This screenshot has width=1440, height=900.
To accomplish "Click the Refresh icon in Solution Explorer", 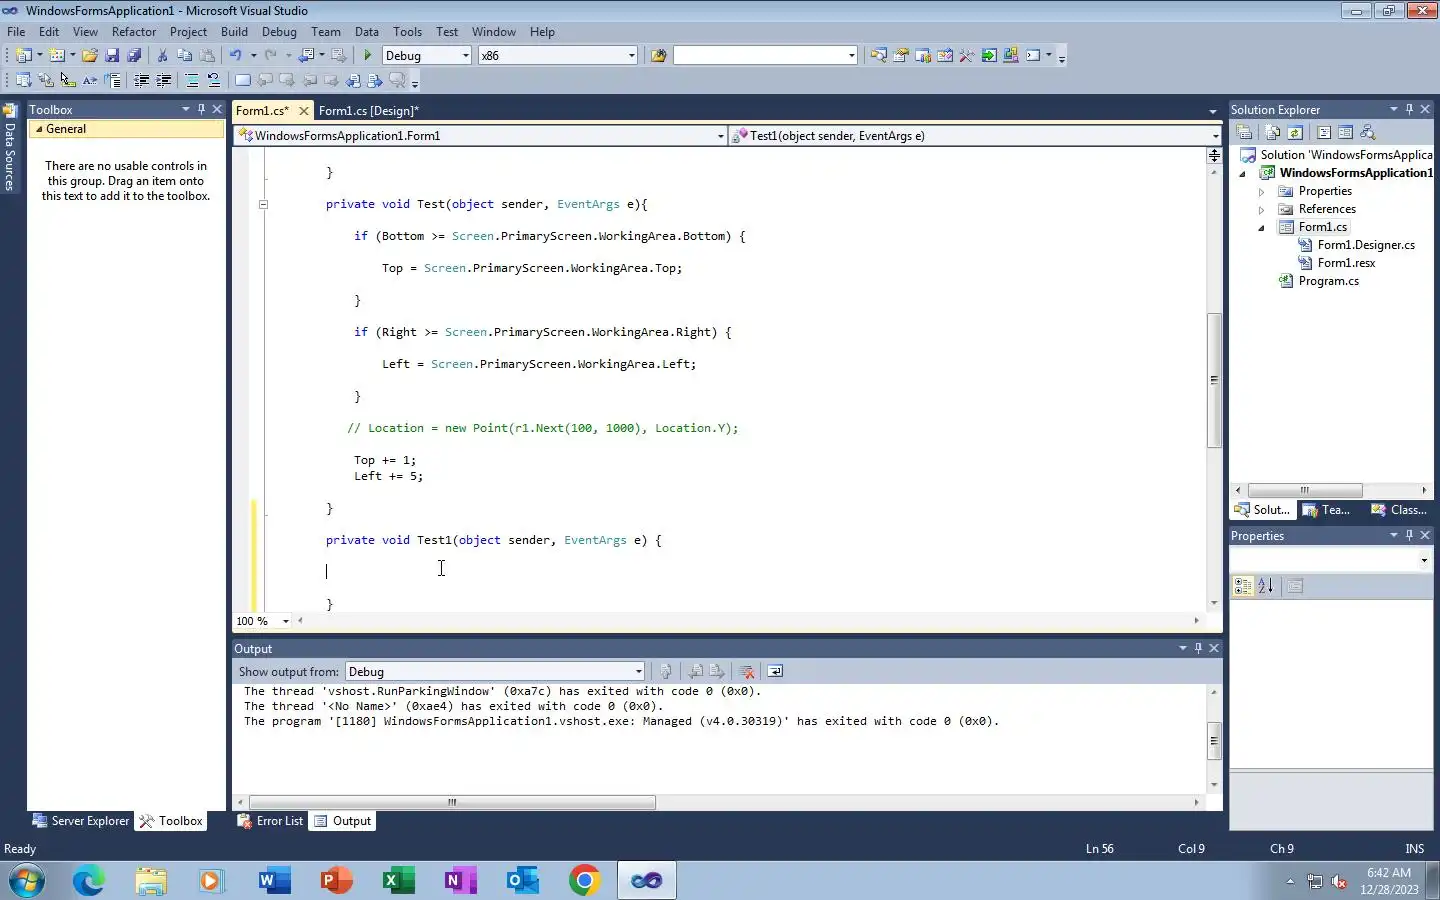I will click(x=1295, y=132).
